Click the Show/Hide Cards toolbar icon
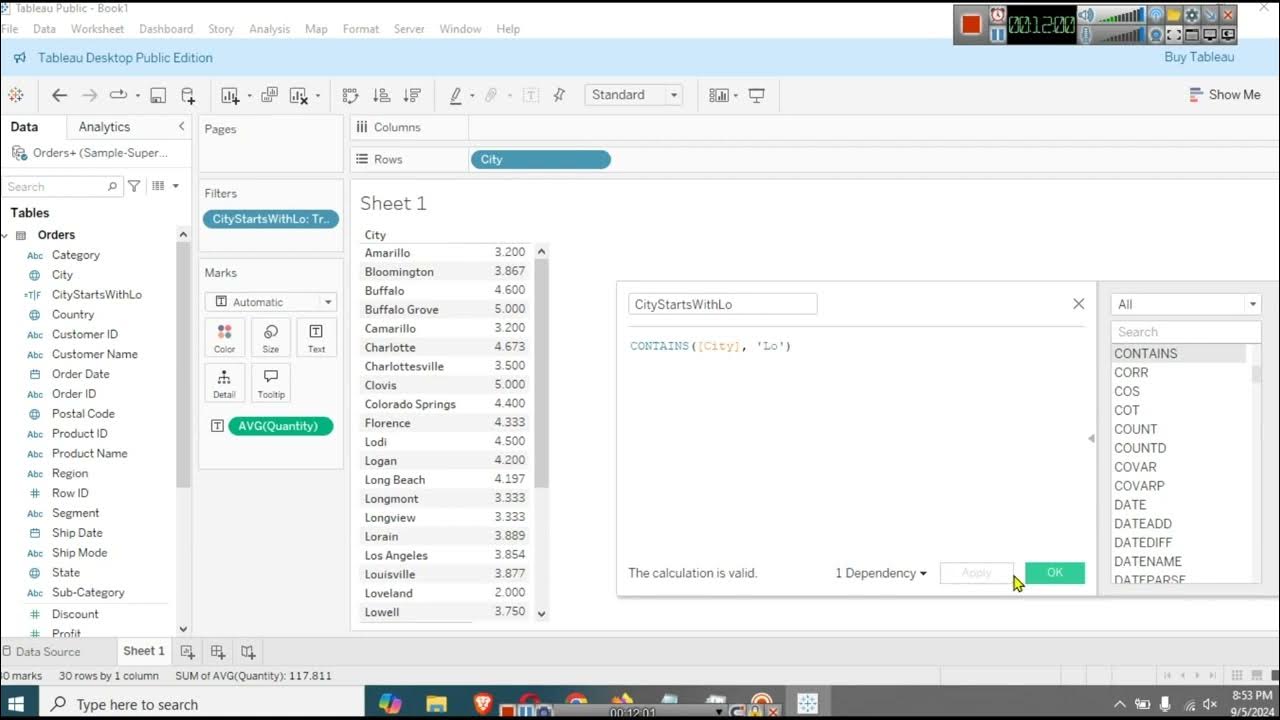Screen dimensions: 1280x720 718,95
